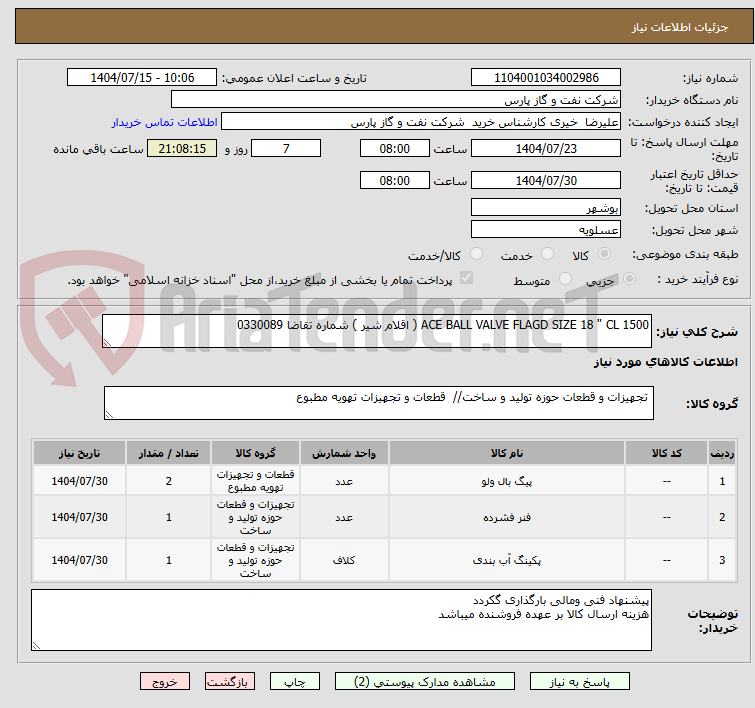The width and height of the screenshot is (755, 708).
Task: Click the 'بازگشت' back button
Action: [x=231, y=681]
